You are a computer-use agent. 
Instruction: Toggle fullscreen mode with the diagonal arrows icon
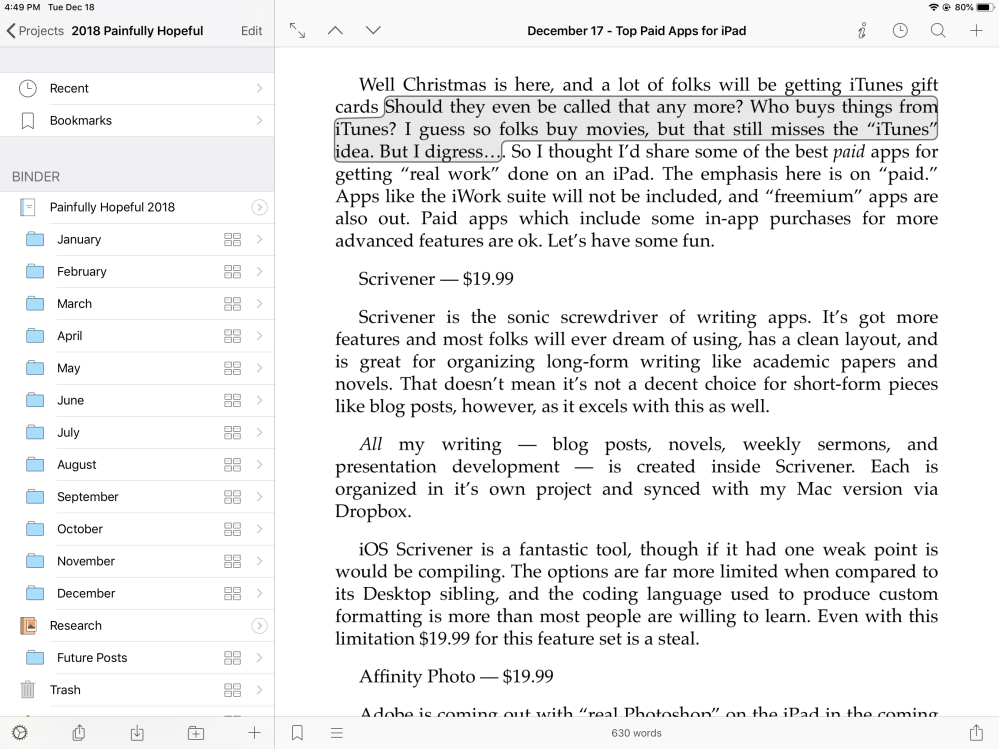(297, 30)
